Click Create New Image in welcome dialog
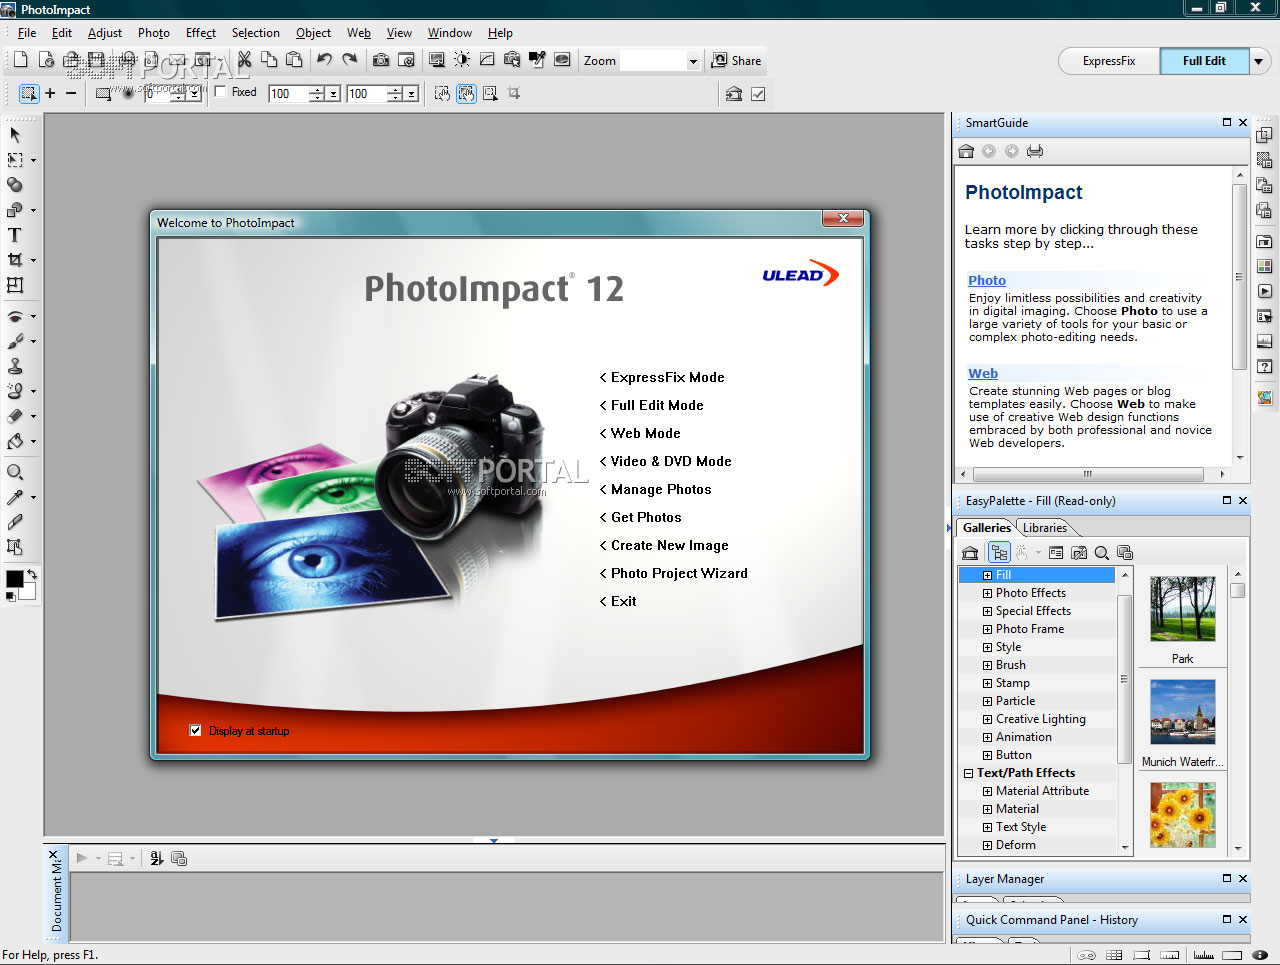 669,545
